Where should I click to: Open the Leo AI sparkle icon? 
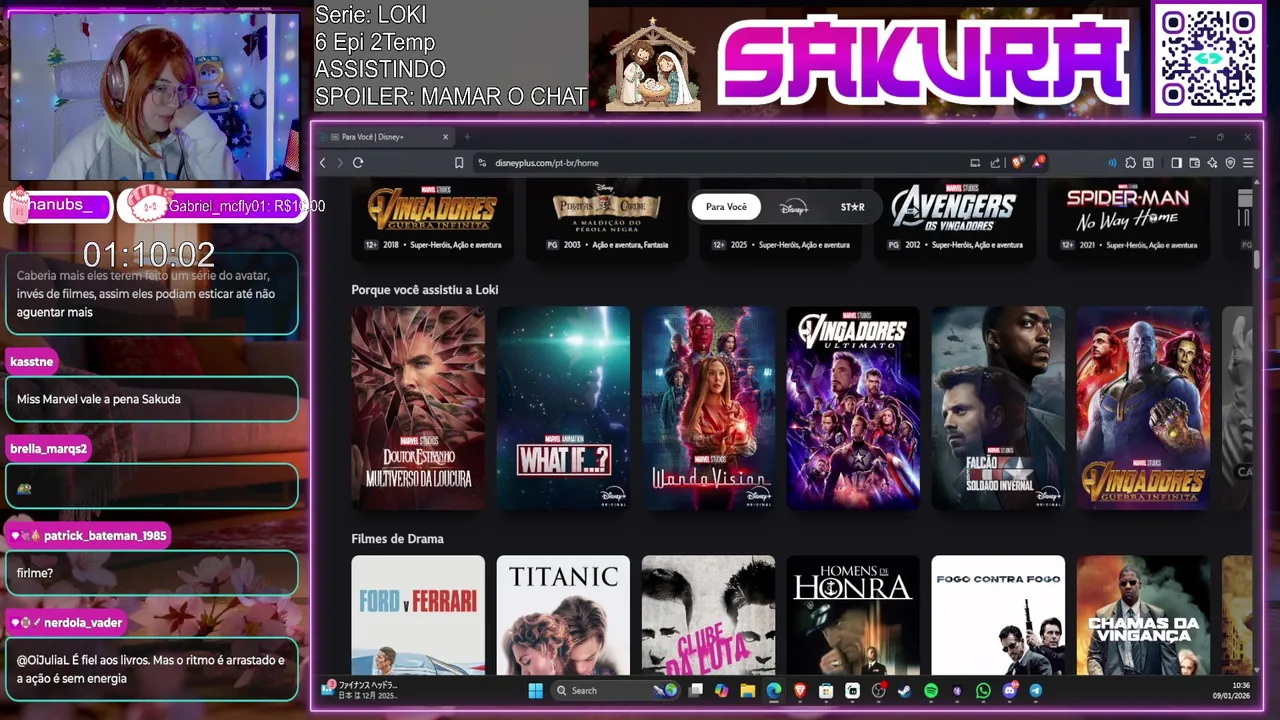pos(1212,163)
